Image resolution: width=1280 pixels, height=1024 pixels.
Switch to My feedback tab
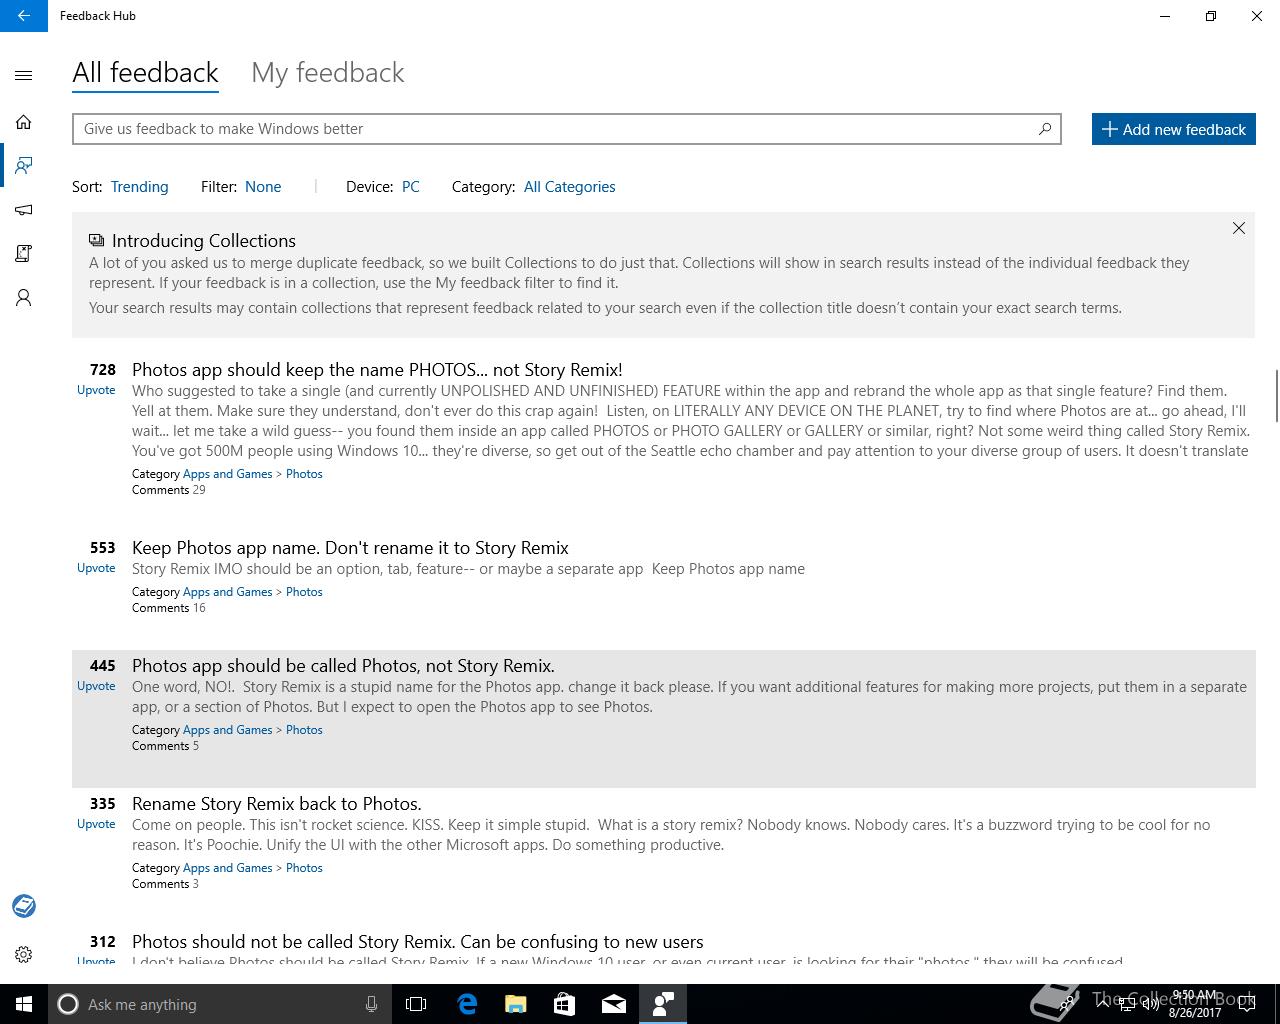point(328,73)
